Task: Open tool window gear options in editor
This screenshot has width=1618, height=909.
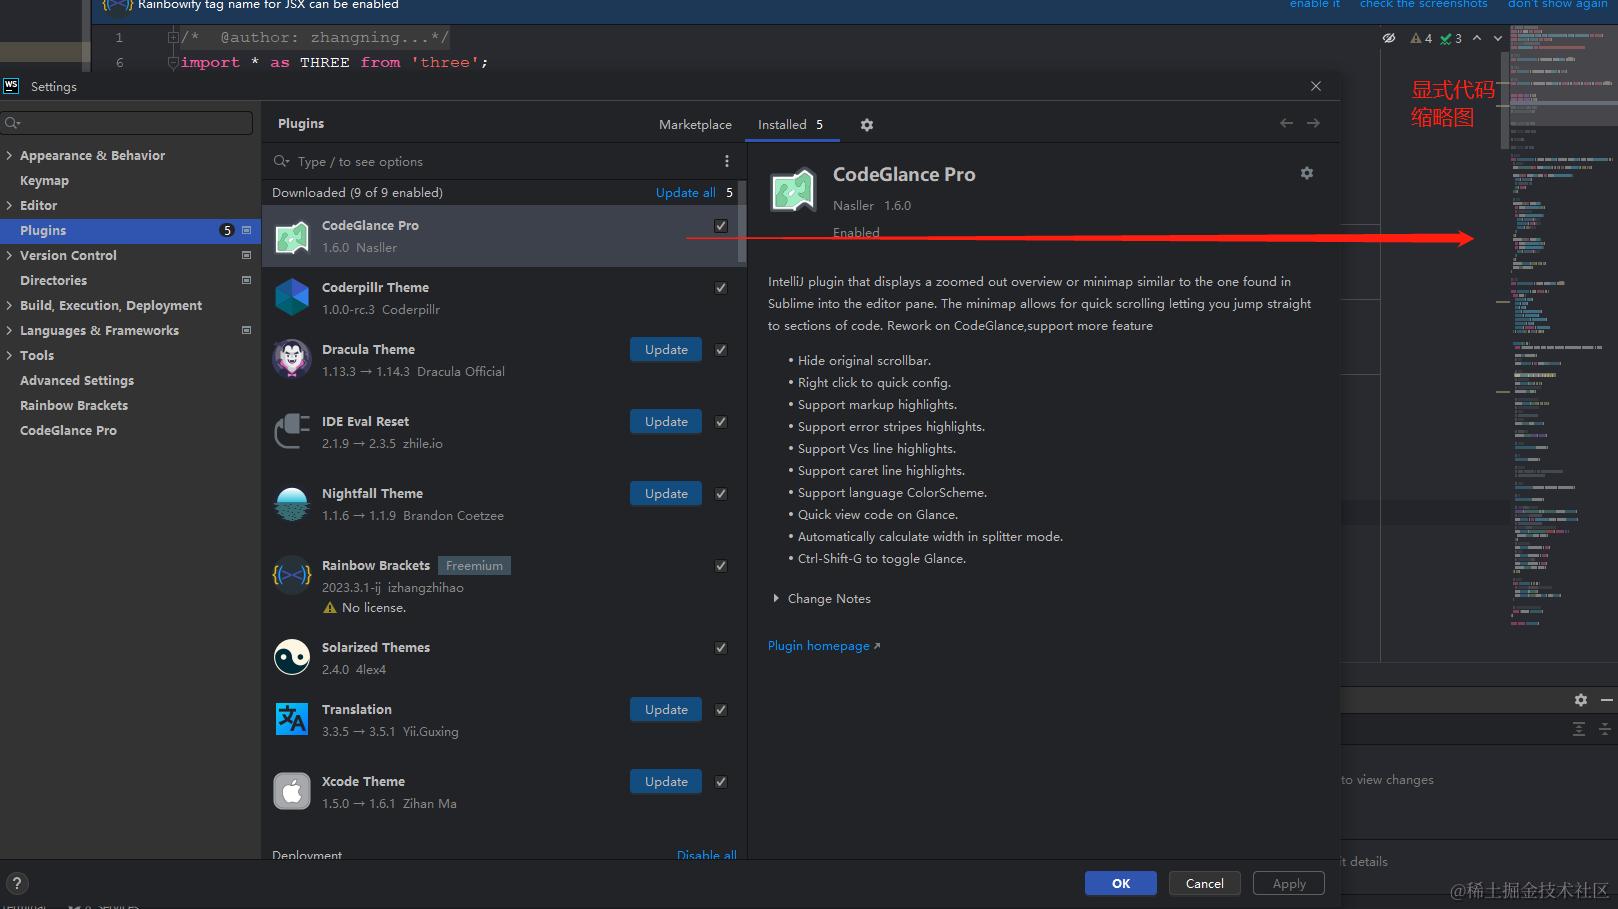Action: [x=1581, y=700]
